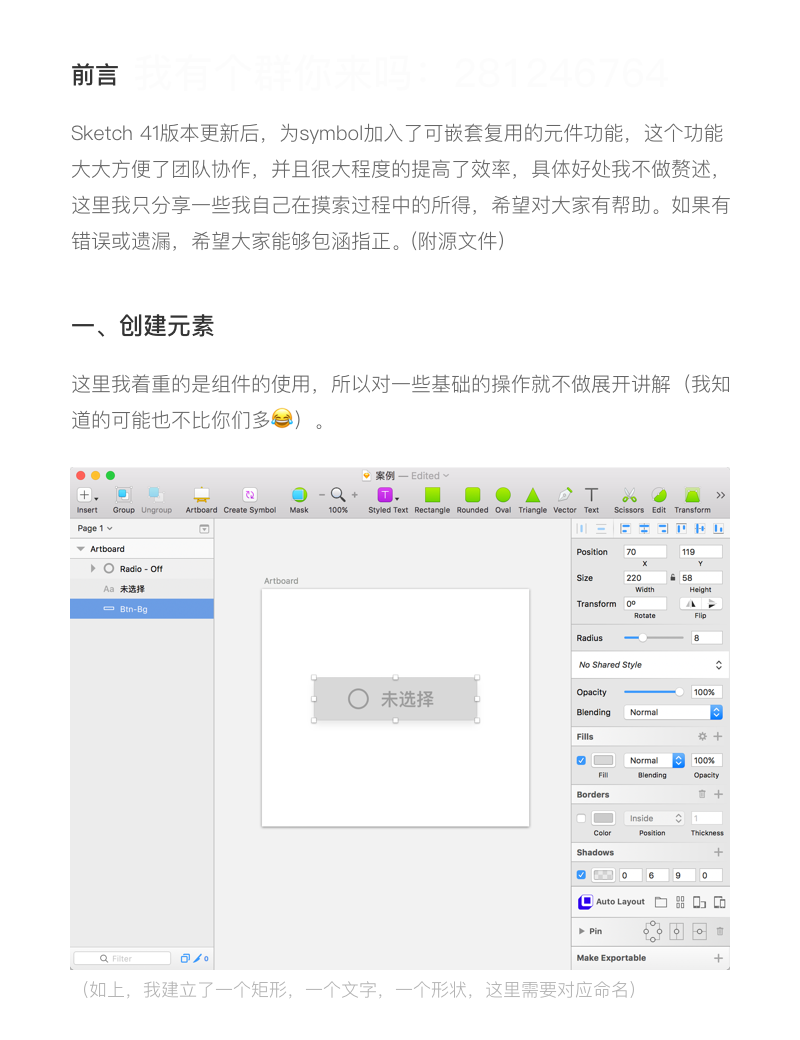Toggle the size proportions lock
Viewport: 800px width, 1040px height.
click(x=673, y=578)
